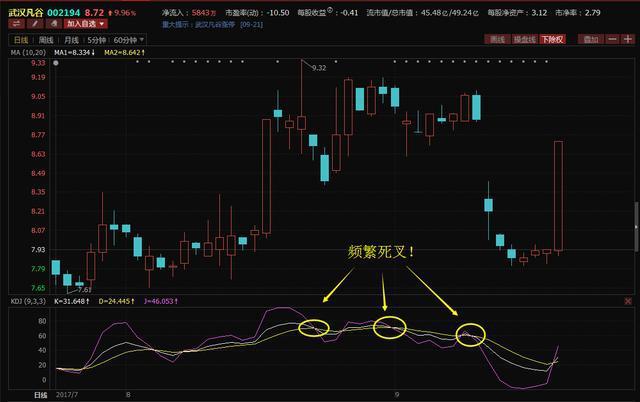Open the 加入自选 dropdown arrow
Screen dimensions: 640x402
tap(102, 24)
